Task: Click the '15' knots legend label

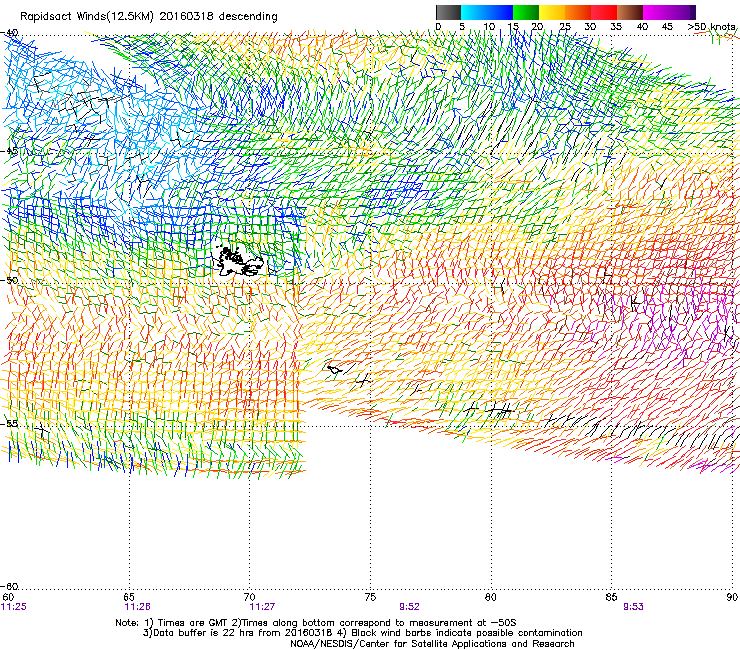Action: tap(513, 27)
